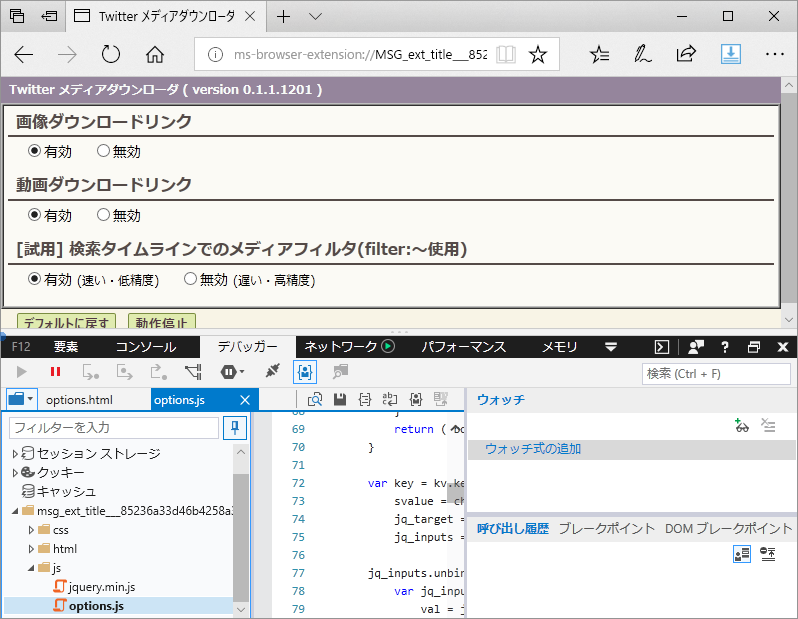Switch to the パフォーマンス tab
This screenshot has width=798, height=619.
click(464, 347)
